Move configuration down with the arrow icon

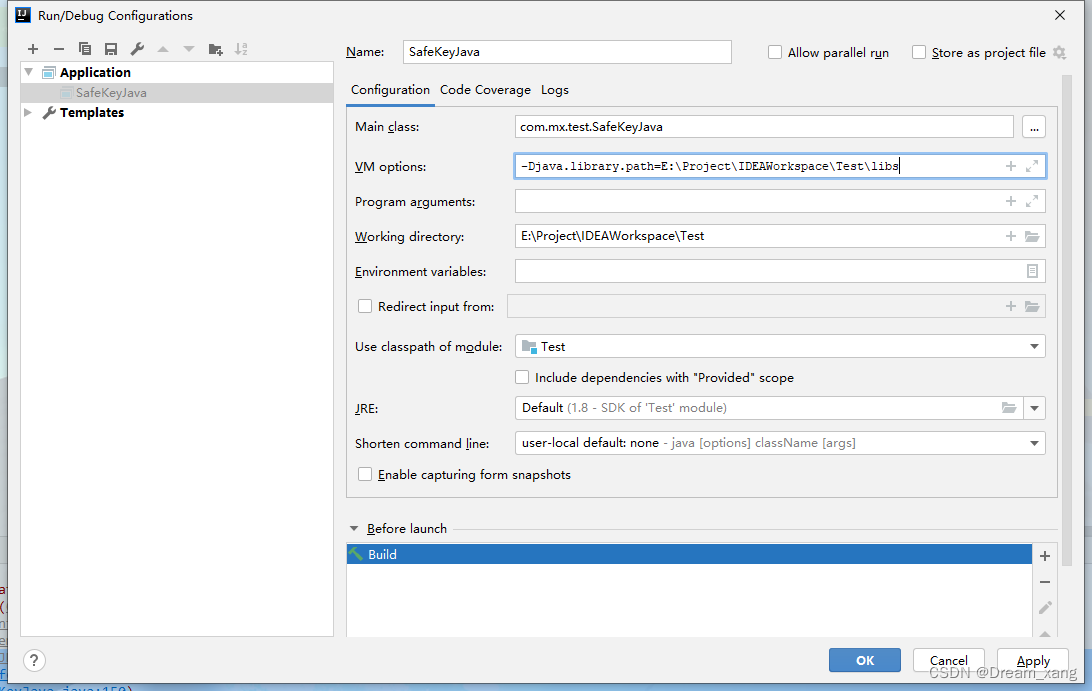point(189,49)
